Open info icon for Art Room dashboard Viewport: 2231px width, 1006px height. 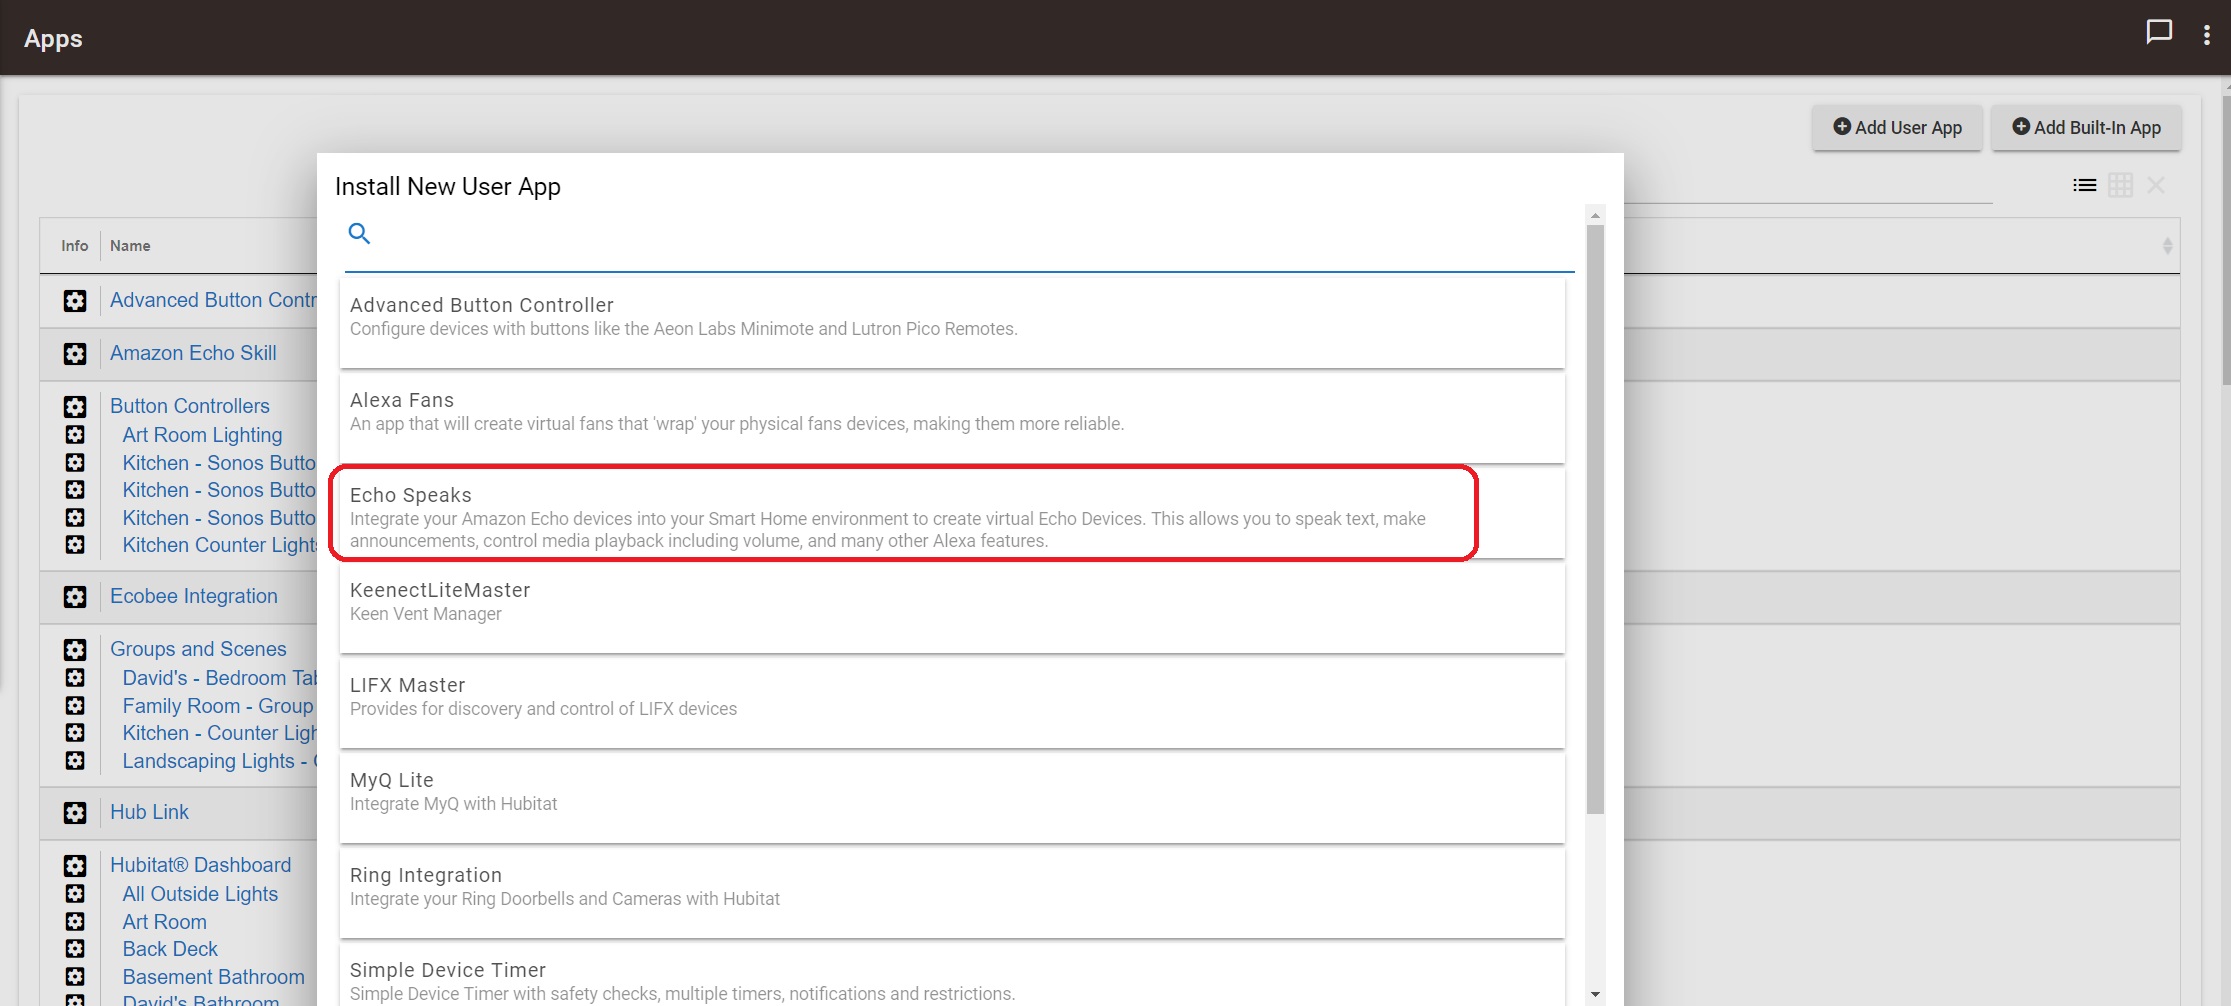coord(75,922)
